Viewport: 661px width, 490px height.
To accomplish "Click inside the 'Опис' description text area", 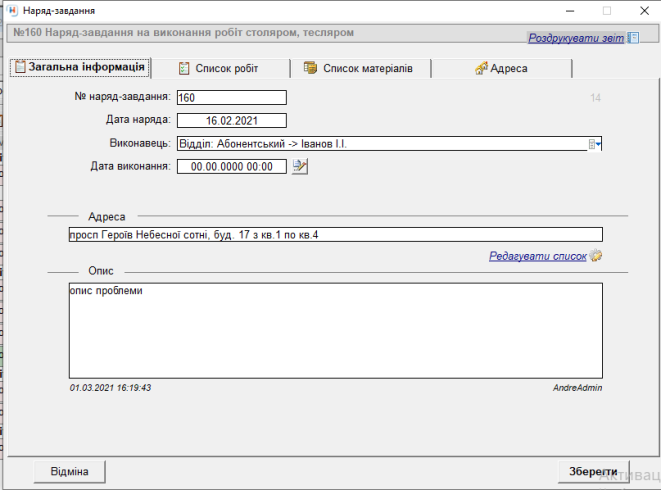I will coord(335,330).
